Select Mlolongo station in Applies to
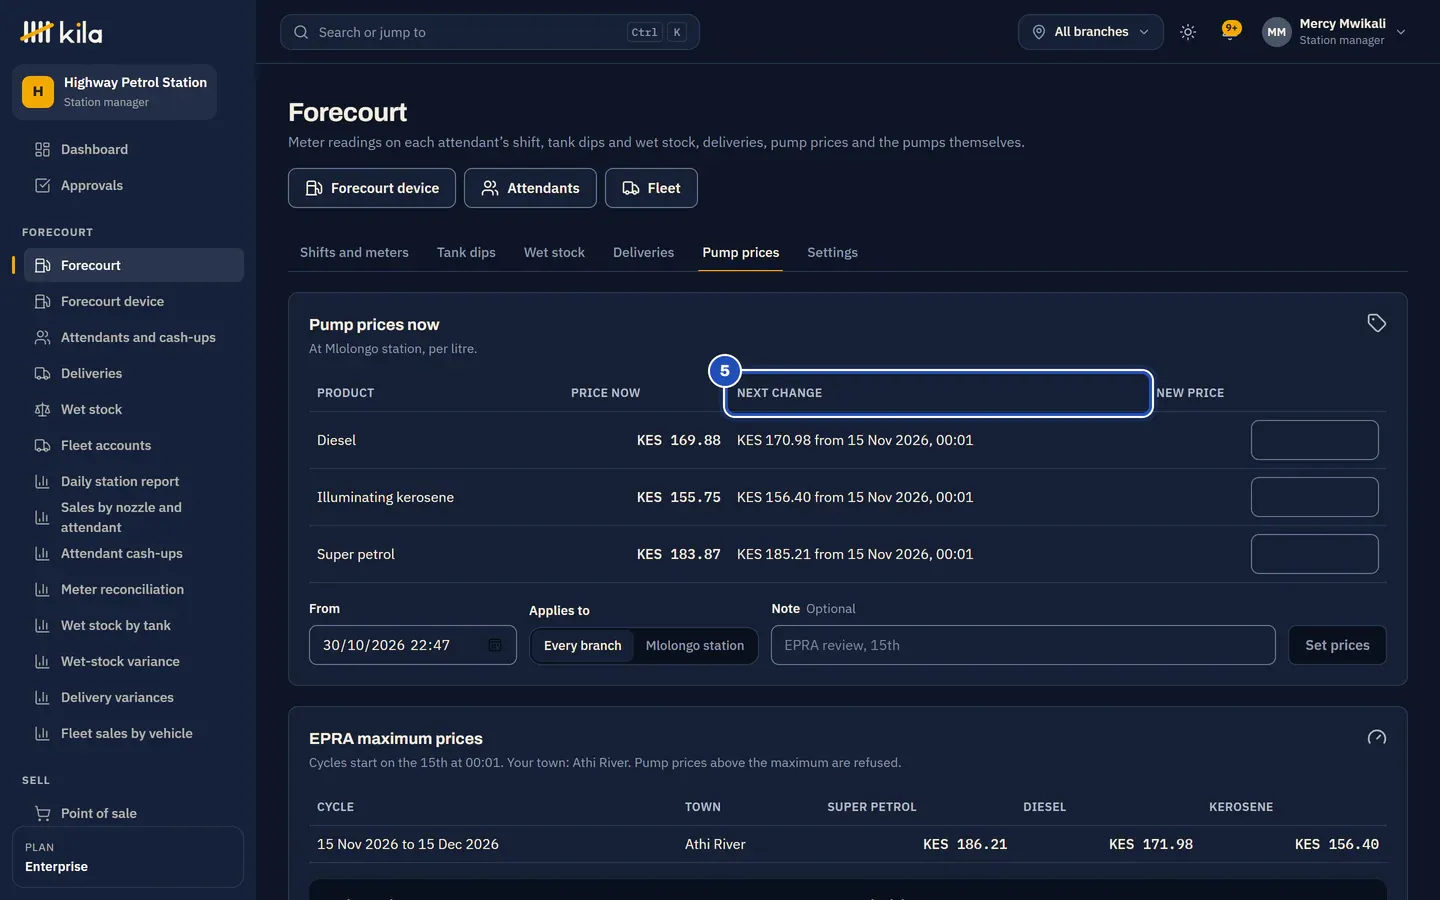 (695, 646)
